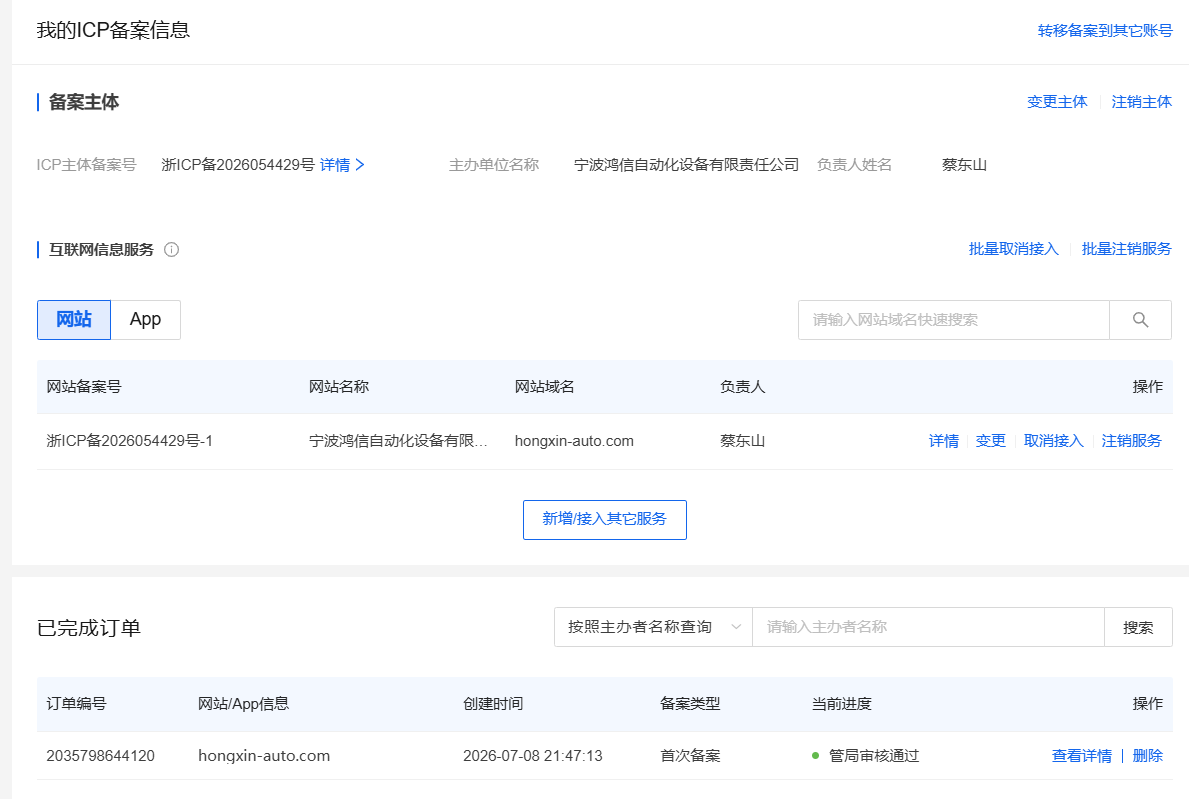Image resolution: width=1189 pixels, height=799 pixels.
Task: Switch to the App tab
Action: (146, 320)
